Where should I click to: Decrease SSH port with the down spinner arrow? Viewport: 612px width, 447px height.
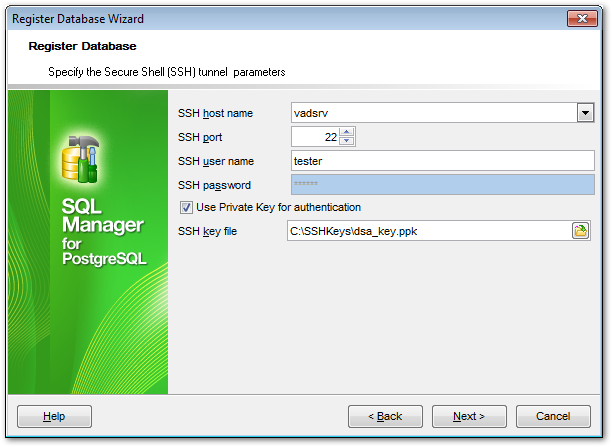pos(347,141)
